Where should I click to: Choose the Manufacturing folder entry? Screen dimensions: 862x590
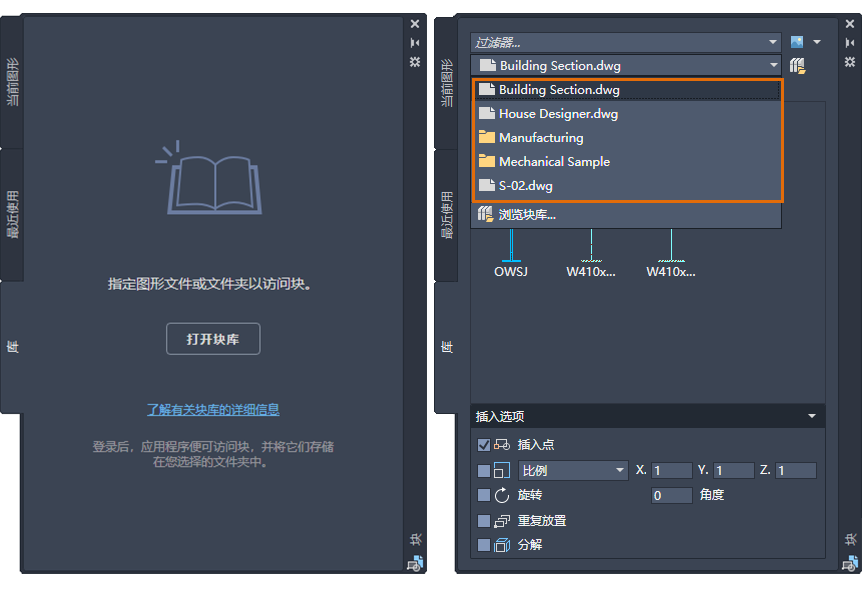click(627, 137)
